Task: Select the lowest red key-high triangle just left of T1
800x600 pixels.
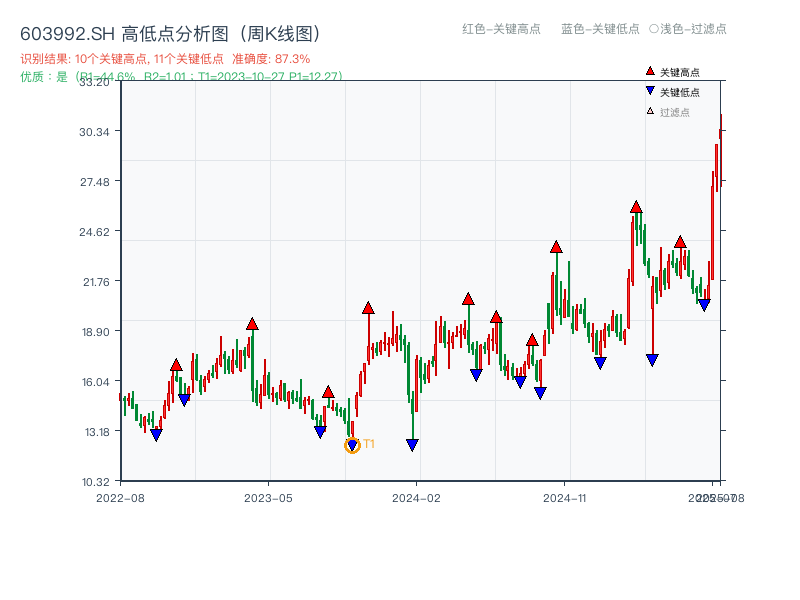Action: (x=328, y=392)
